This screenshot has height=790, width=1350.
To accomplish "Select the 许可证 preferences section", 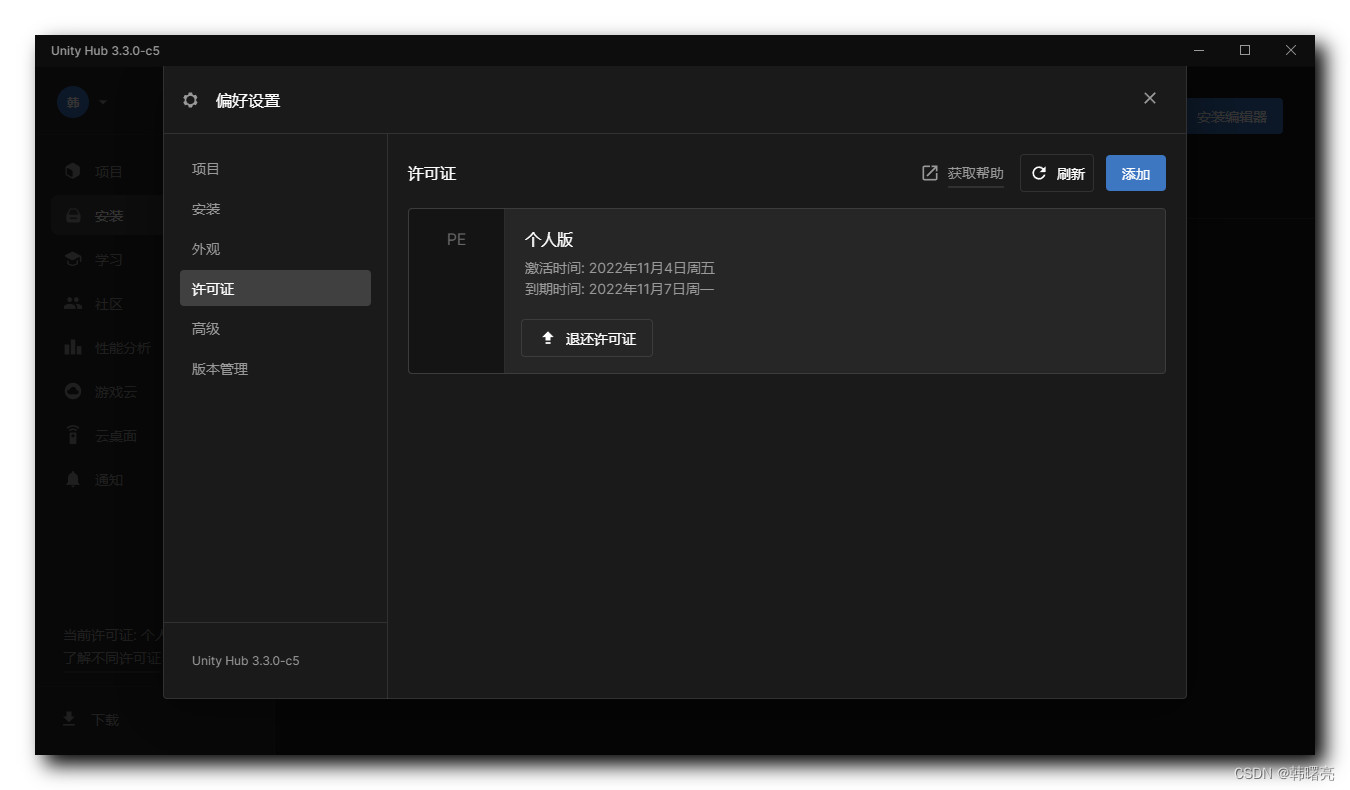I will [x=275, y=288].
